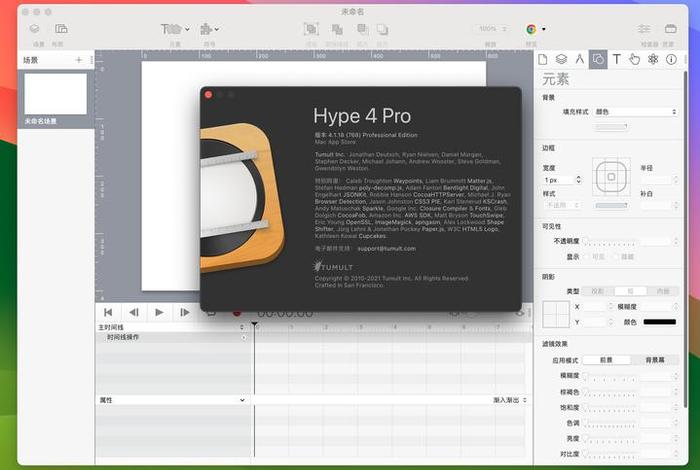This screenshot has height=470, width=700.
Task: Click the shadow Y offset field
Action: [596, 322]
